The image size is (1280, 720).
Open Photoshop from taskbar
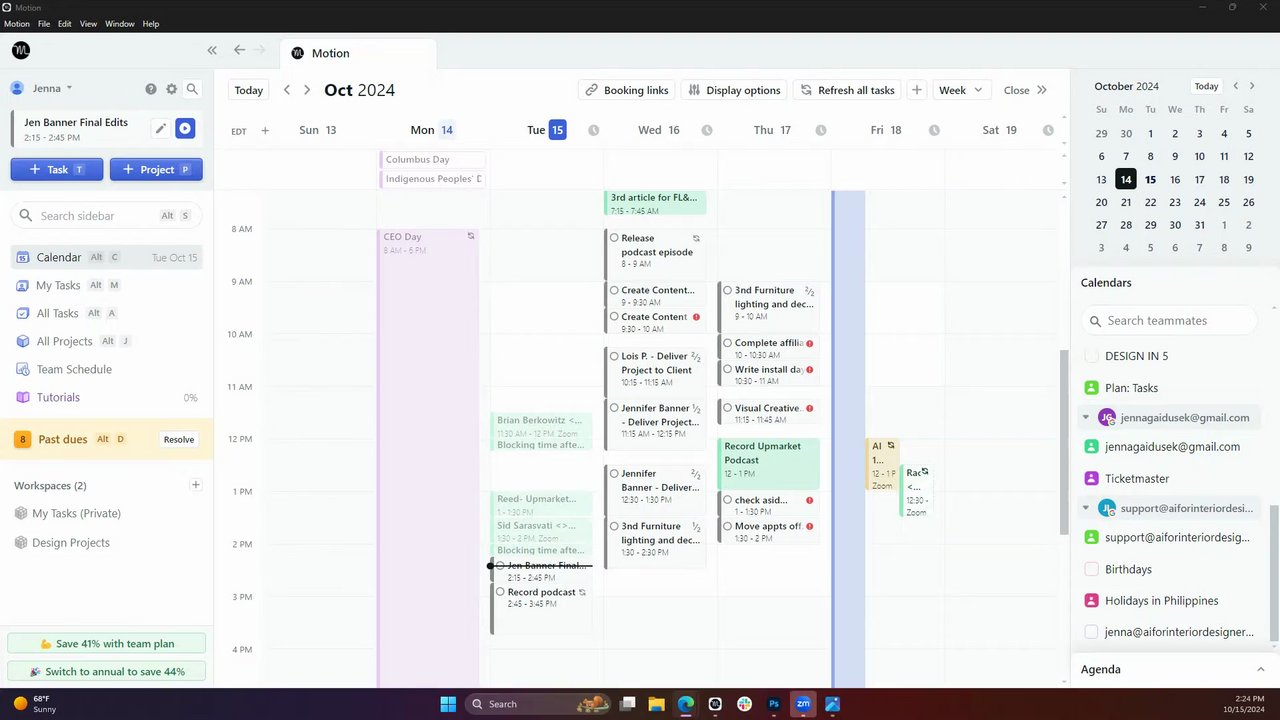773,704
